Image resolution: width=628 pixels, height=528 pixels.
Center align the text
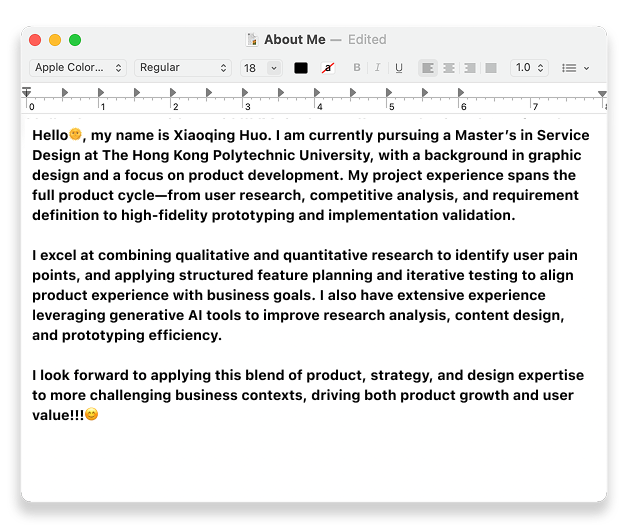coord(449,68)
